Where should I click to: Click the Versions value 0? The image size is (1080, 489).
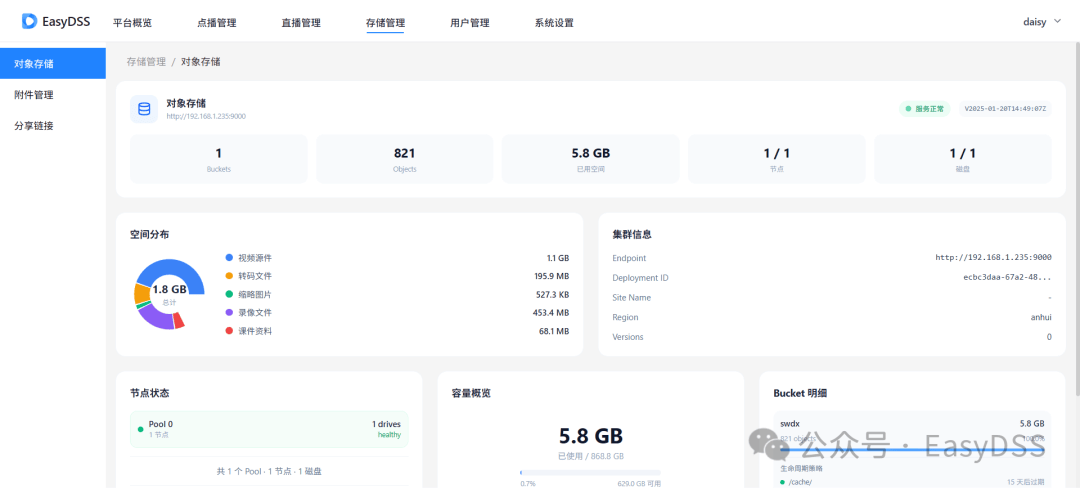(1049, 337)
